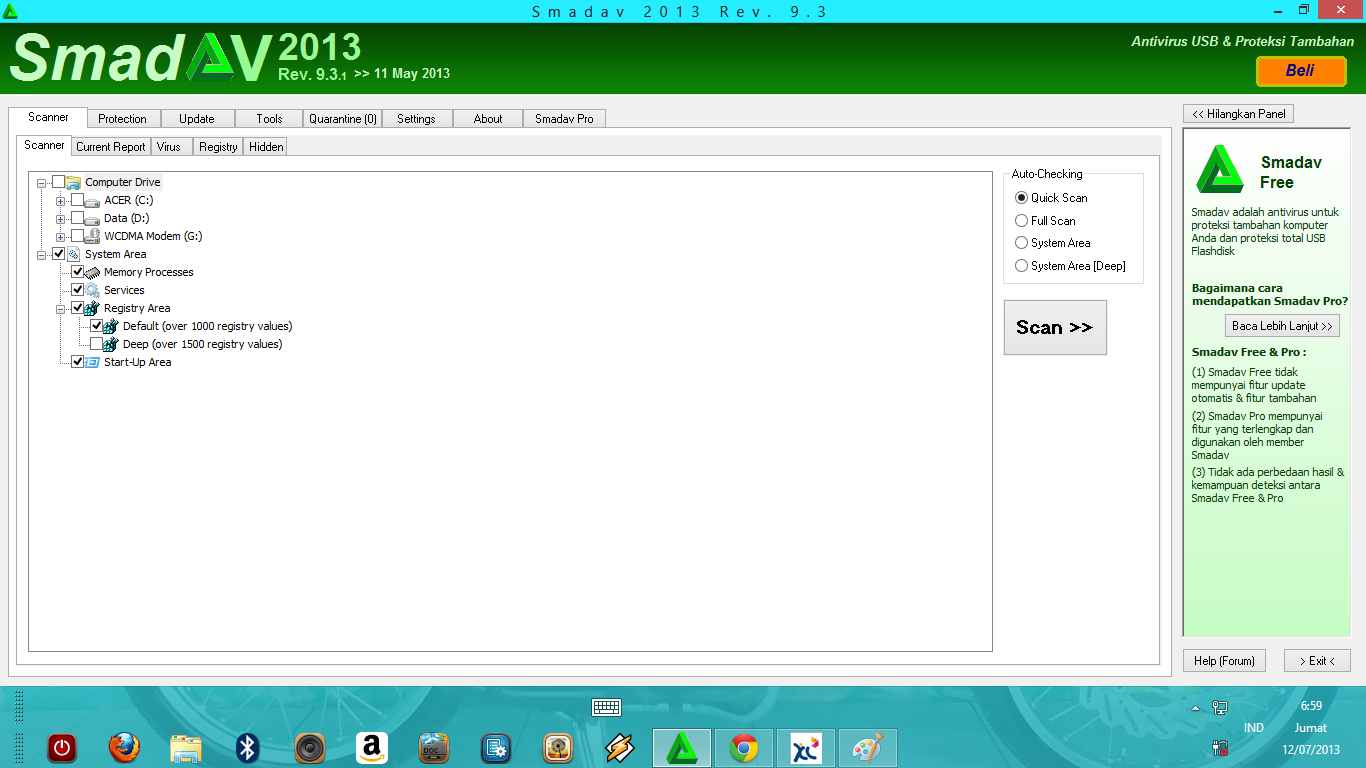
Task: Start scanning with the Scan >> button
Action: [1055, 327]
